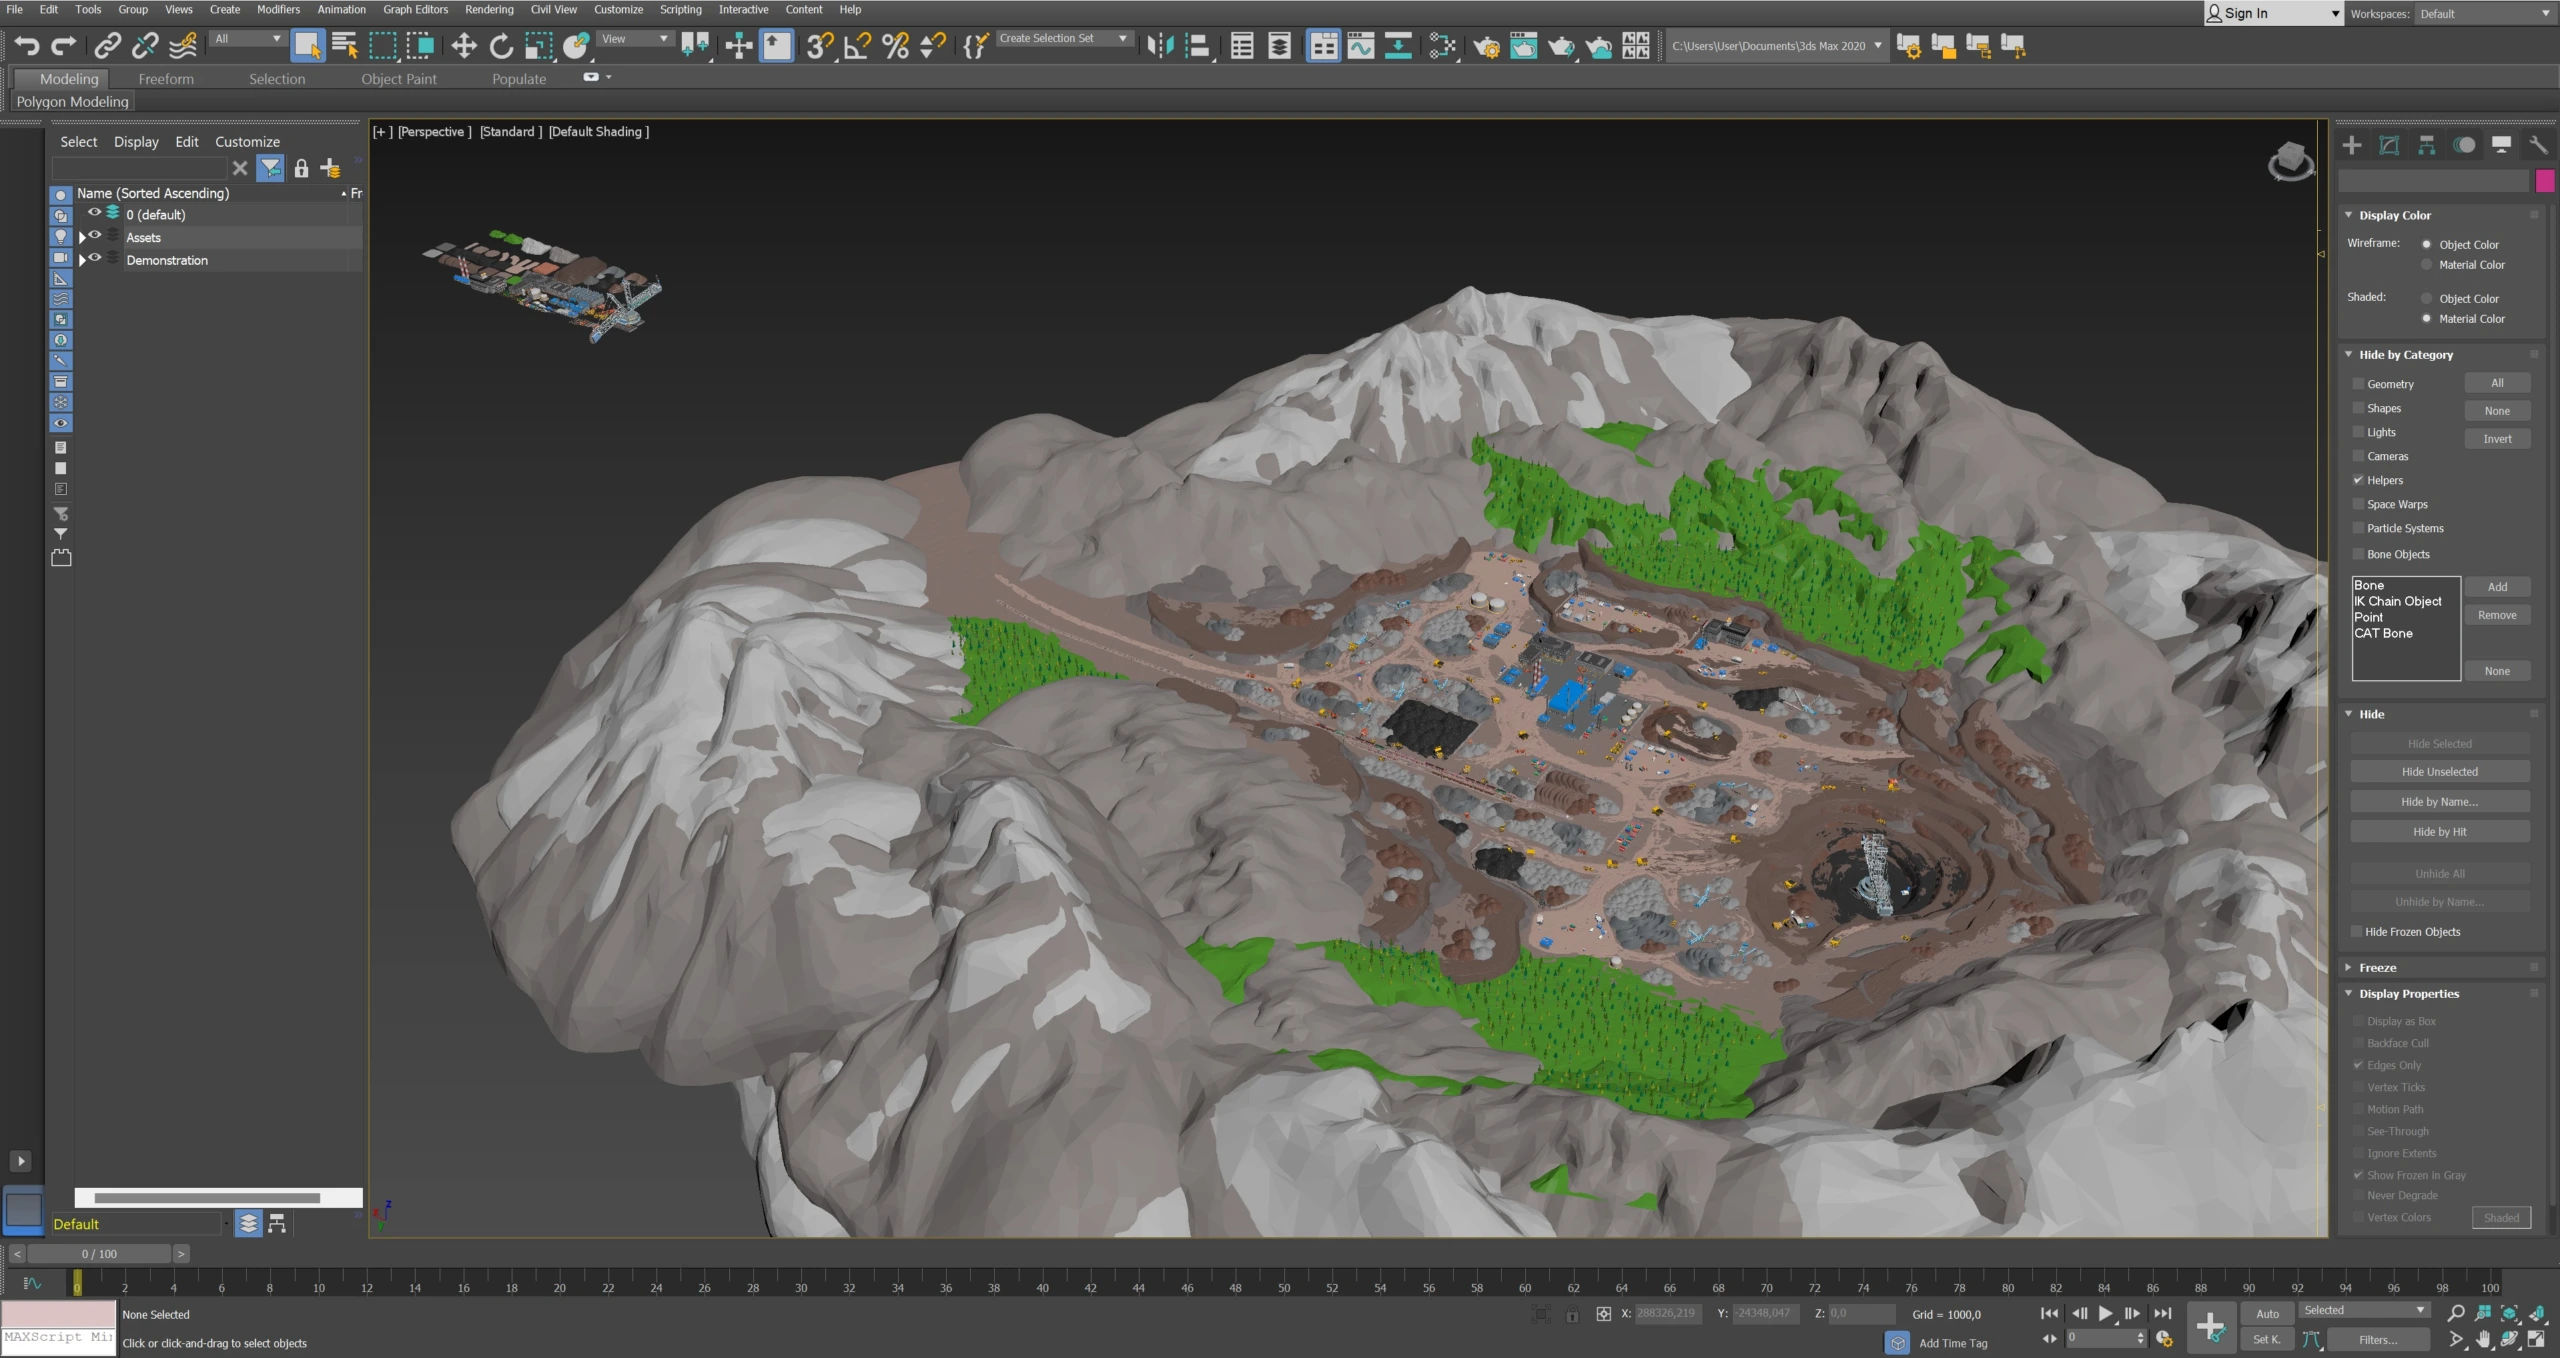Open the Create panel plus tab
This screenshot has height=1358, width=2560.
[x=2352, y=146]
